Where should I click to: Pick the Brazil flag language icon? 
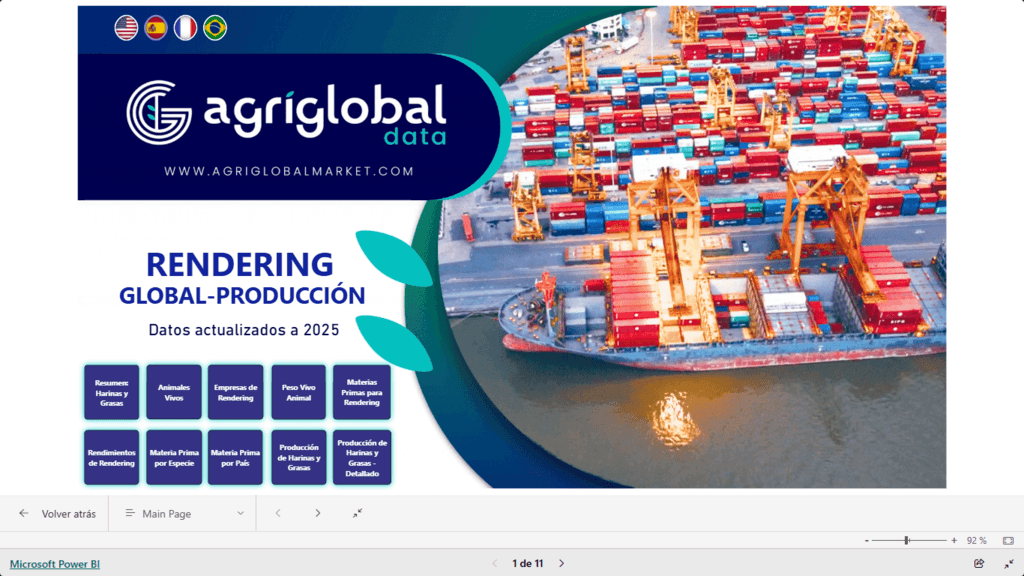(214, 28)
